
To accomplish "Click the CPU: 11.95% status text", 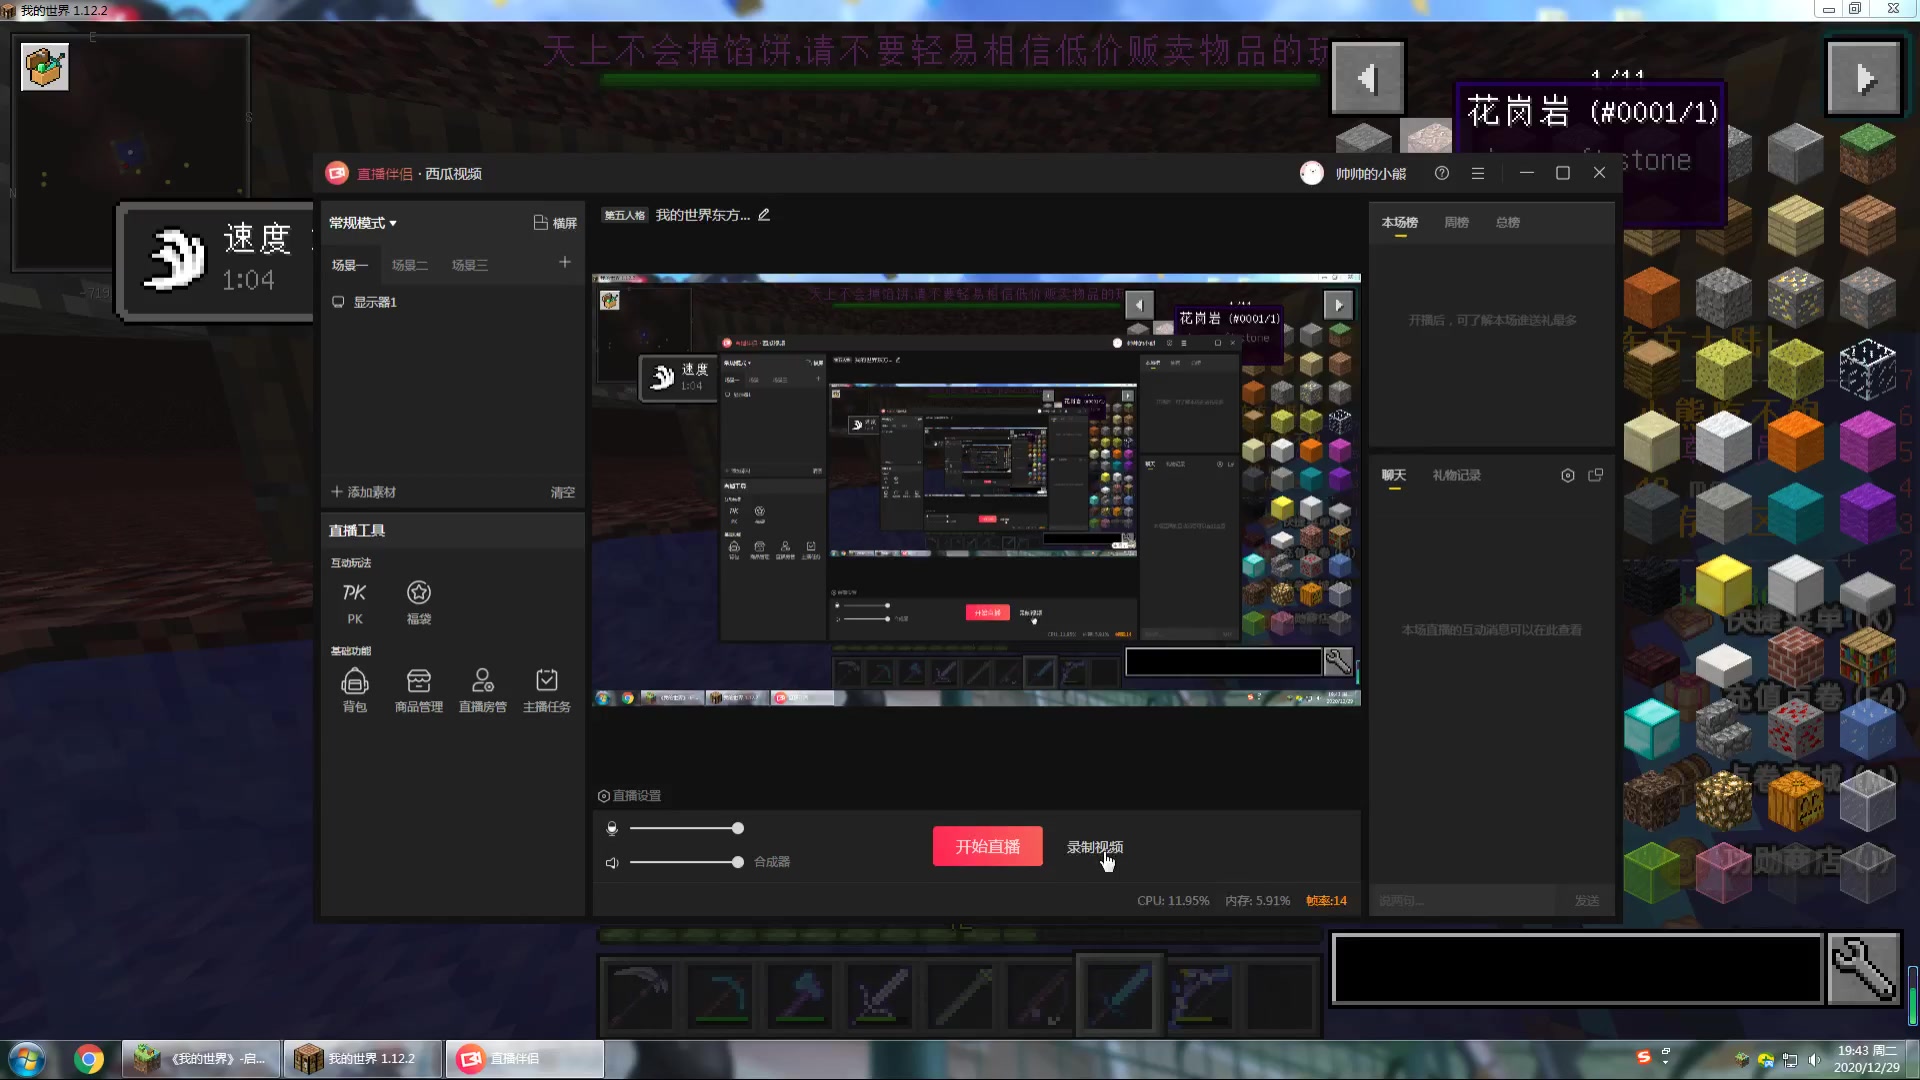I will pyautogui.click(x=1173, y=901).
